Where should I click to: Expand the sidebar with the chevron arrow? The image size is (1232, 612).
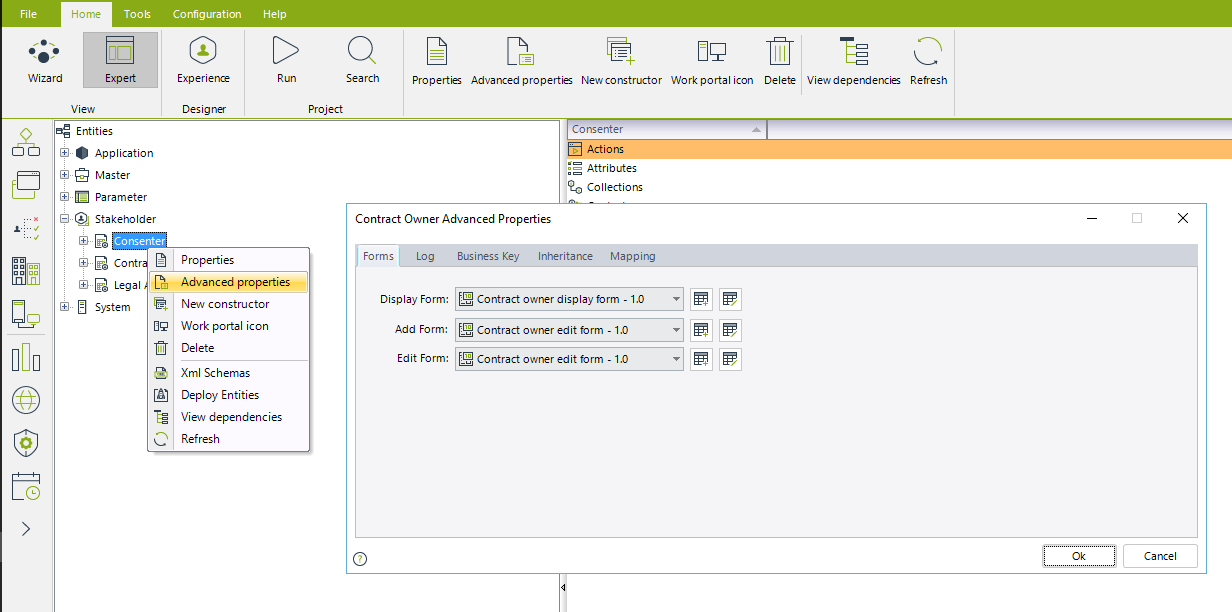[26, 529]
